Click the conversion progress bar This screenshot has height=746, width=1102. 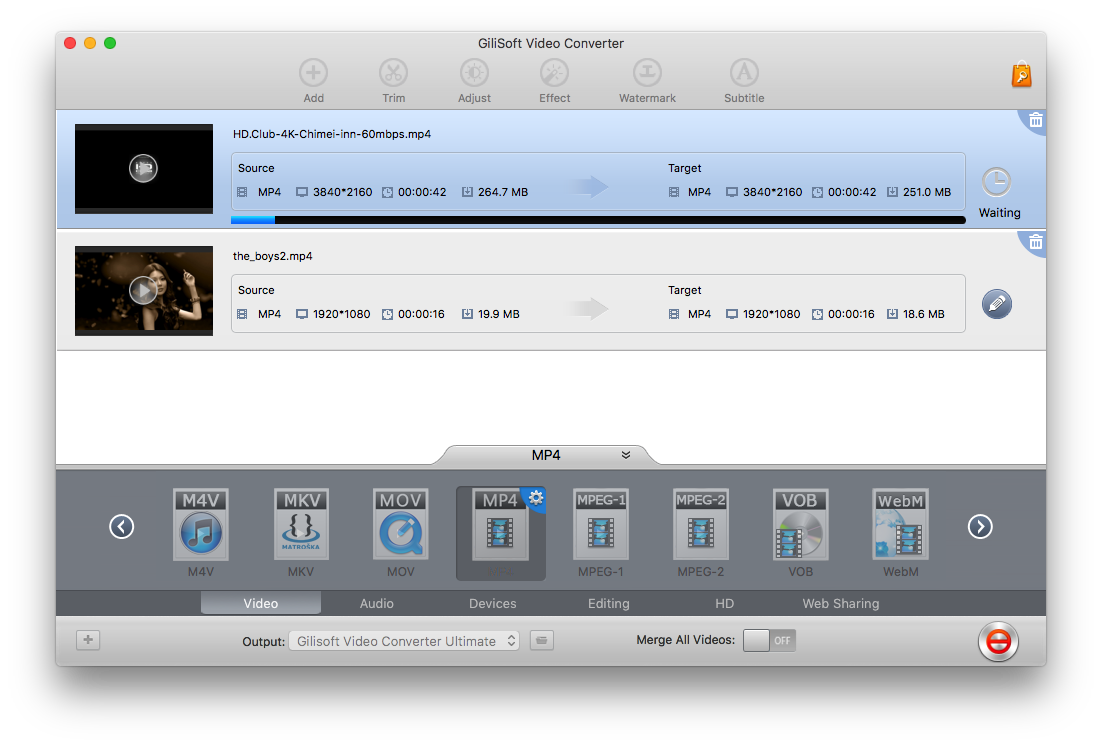pos(598,220)
